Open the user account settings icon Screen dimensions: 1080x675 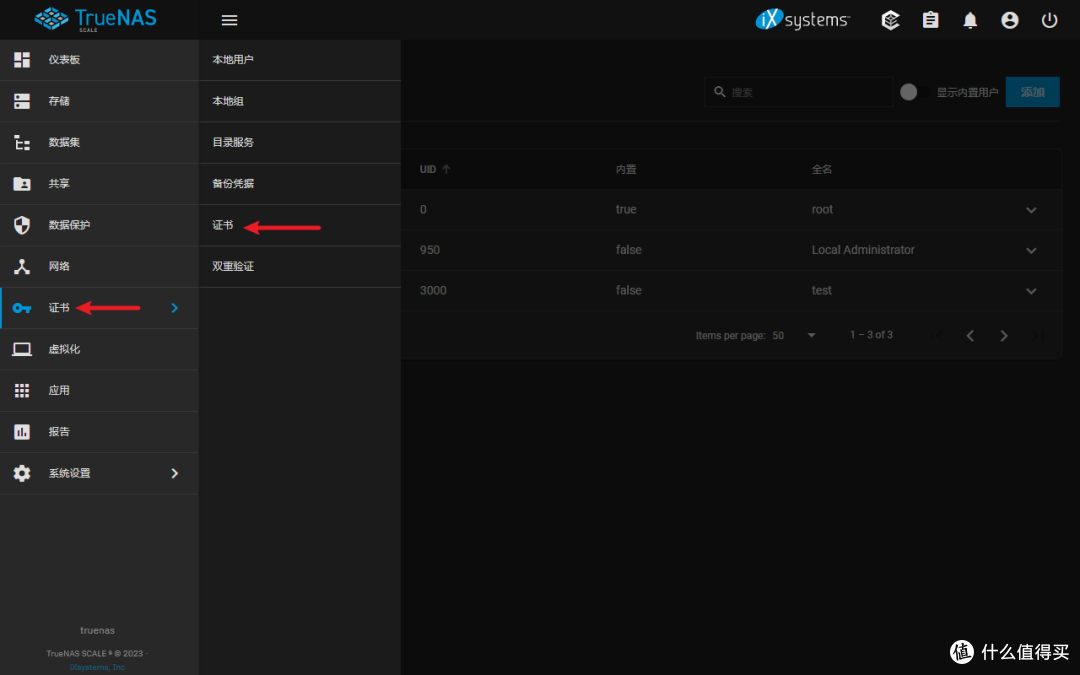click(x=1010, y=20)
